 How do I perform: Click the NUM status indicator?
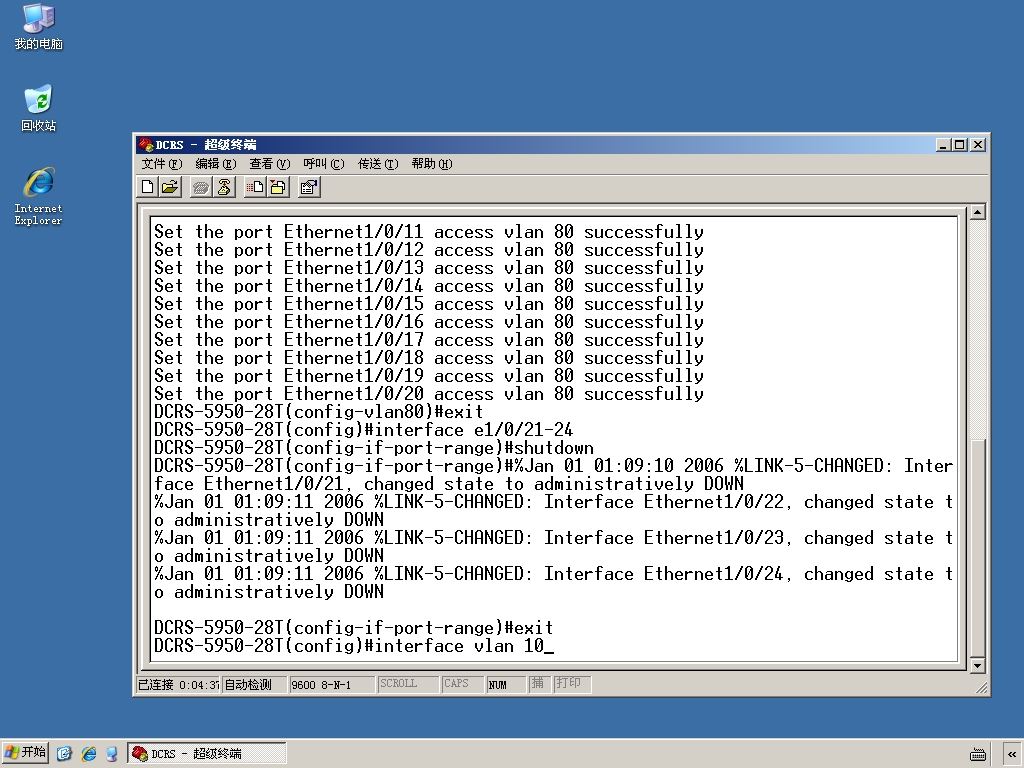[506, 684]
